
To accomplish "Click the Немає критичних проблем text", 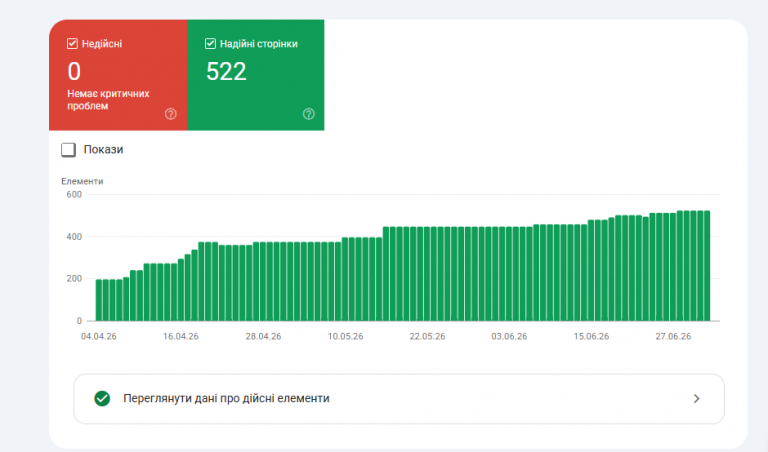I will [108, 100].
